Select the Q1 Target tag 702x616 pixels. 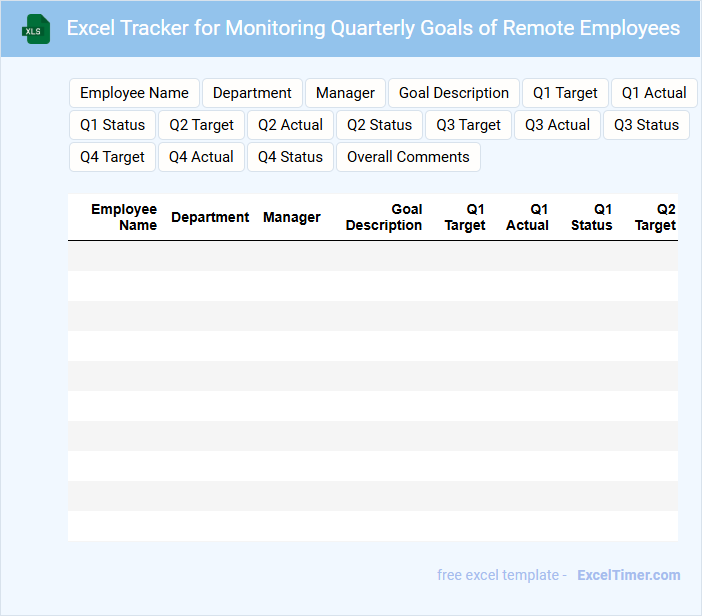click(x=565, y=93)
